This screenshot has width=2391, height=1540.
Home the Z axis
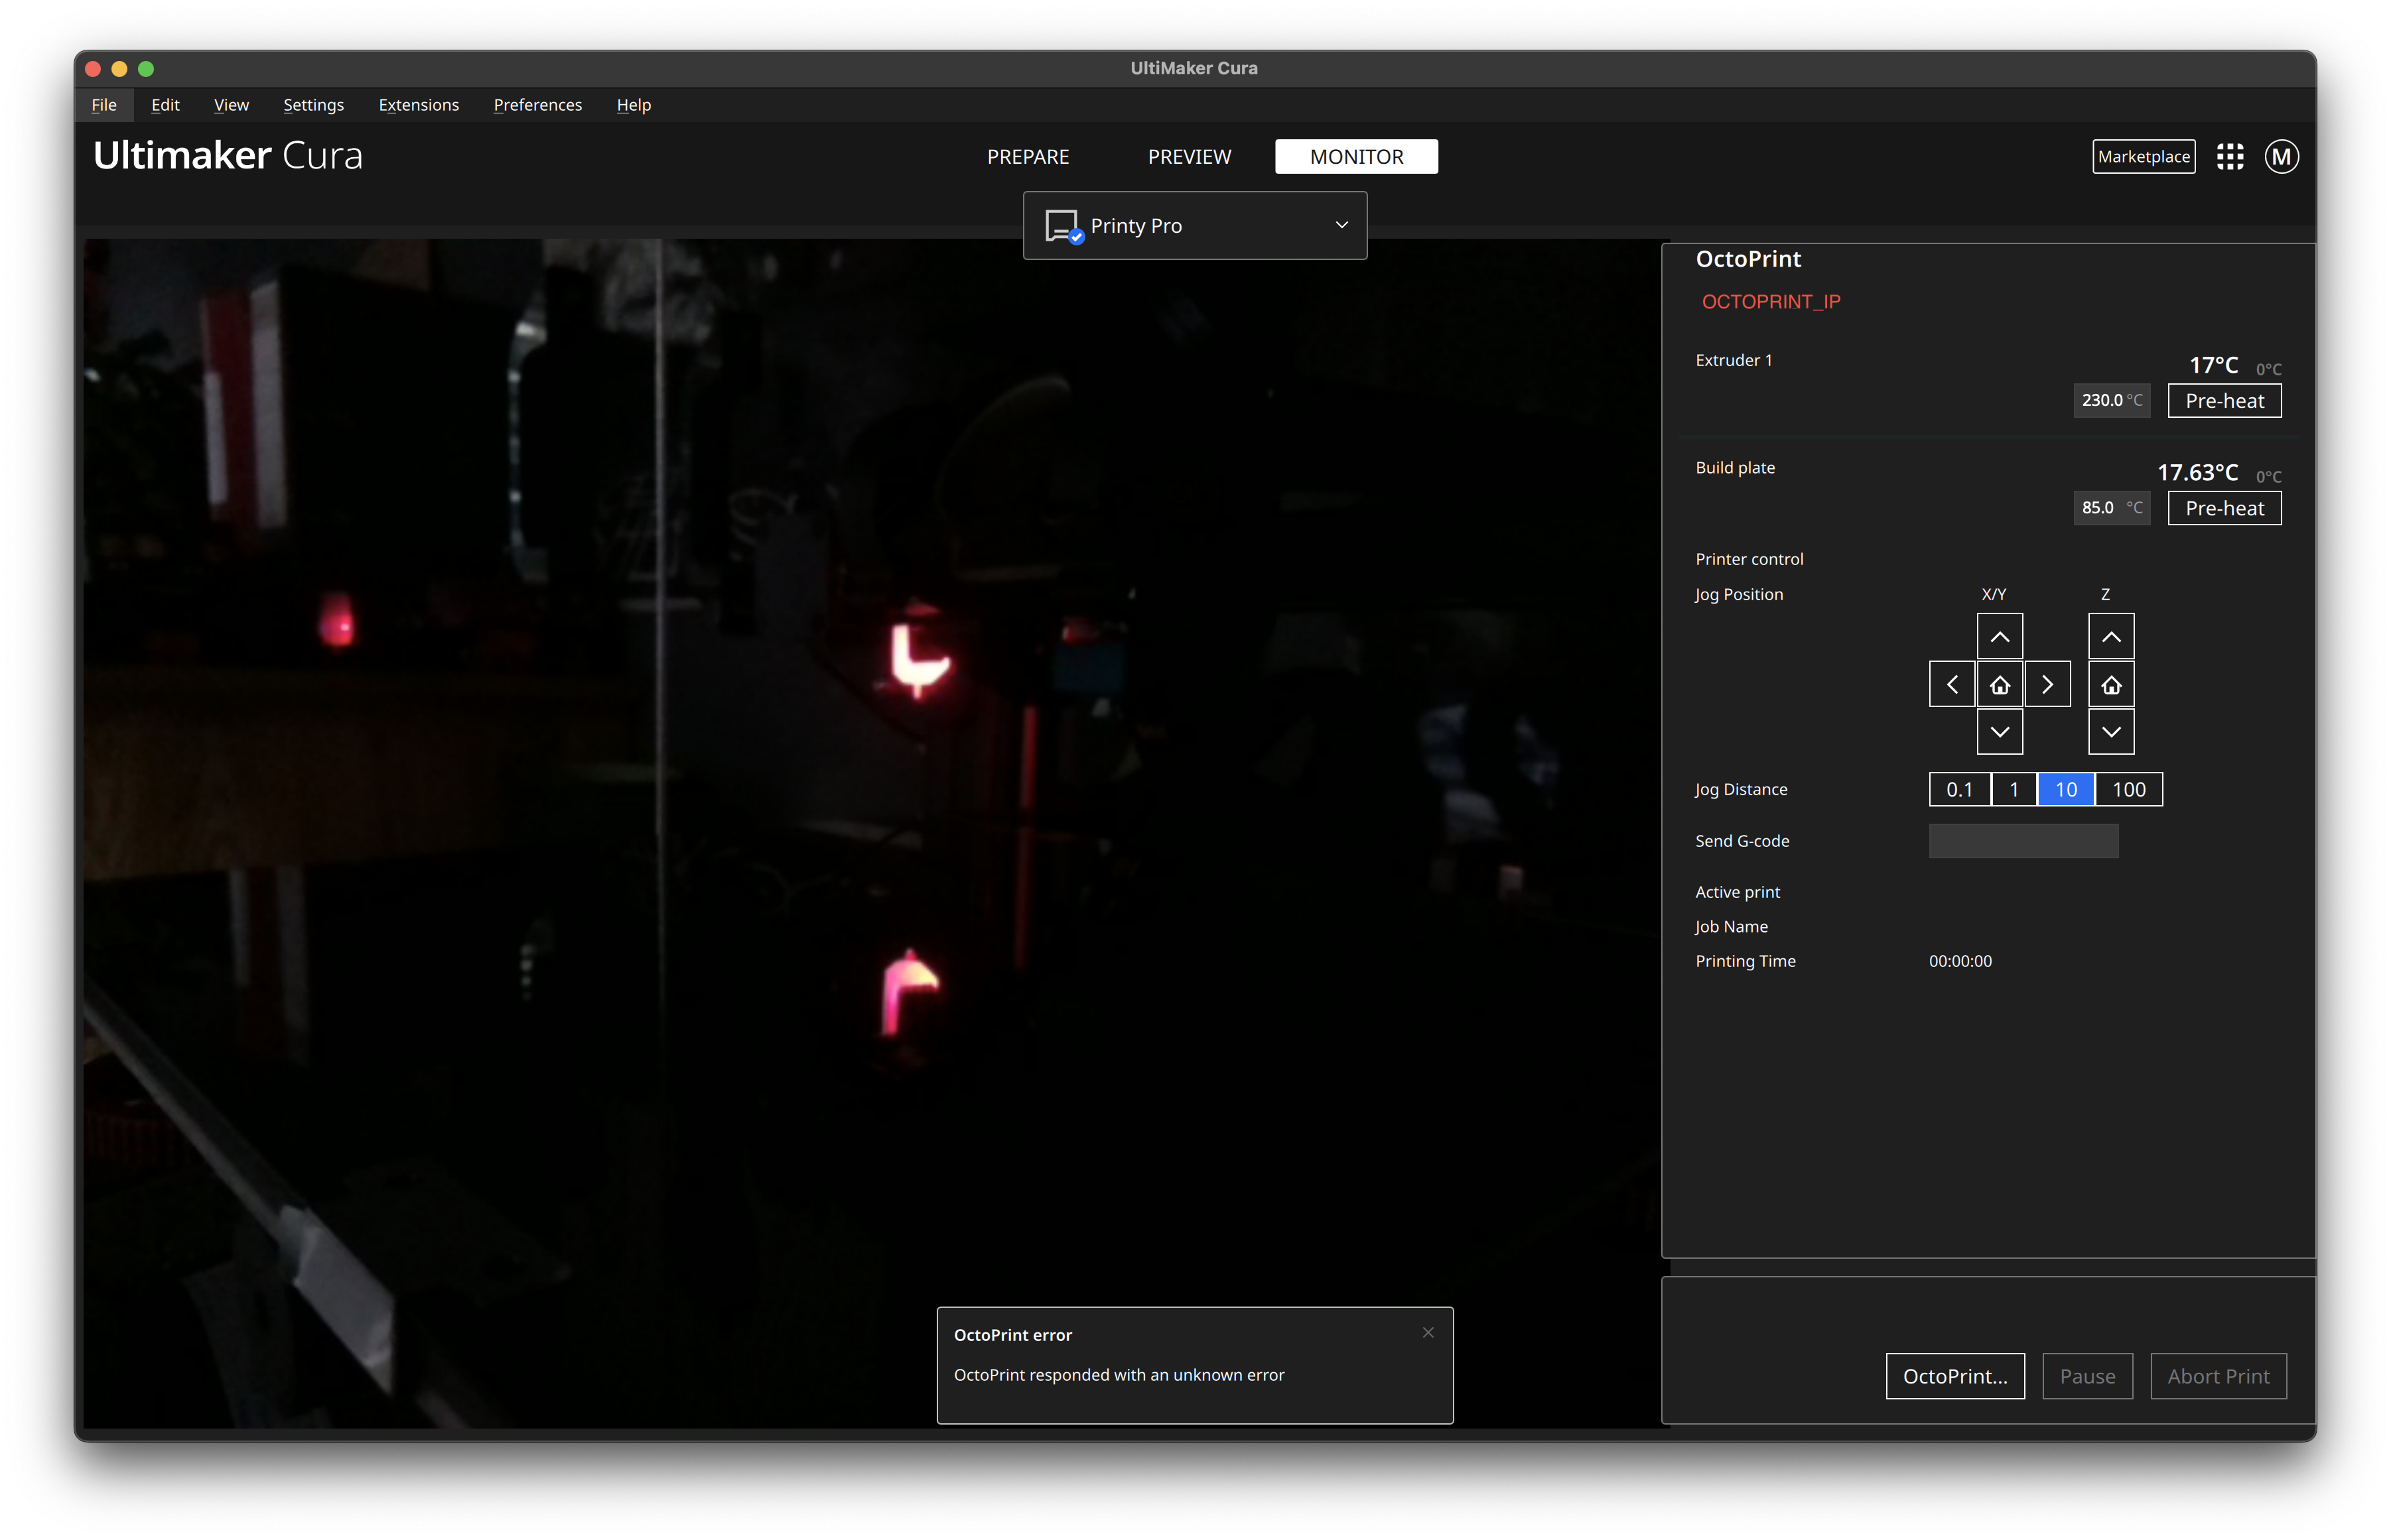(2111, 683)
